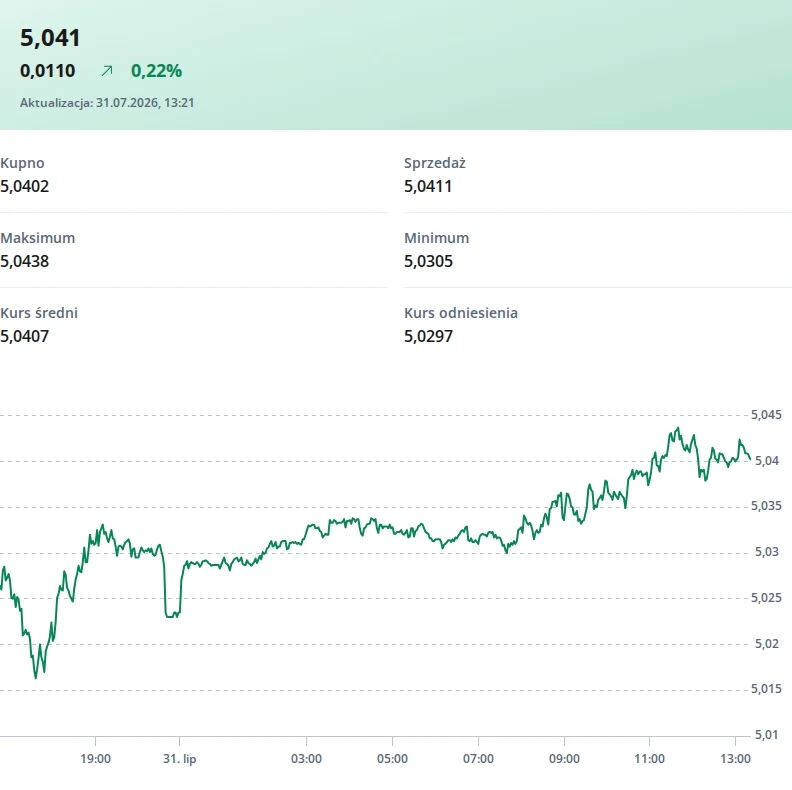792x790 pixels.
Task: Click the 05:00 time axis label
Action: 392,759
